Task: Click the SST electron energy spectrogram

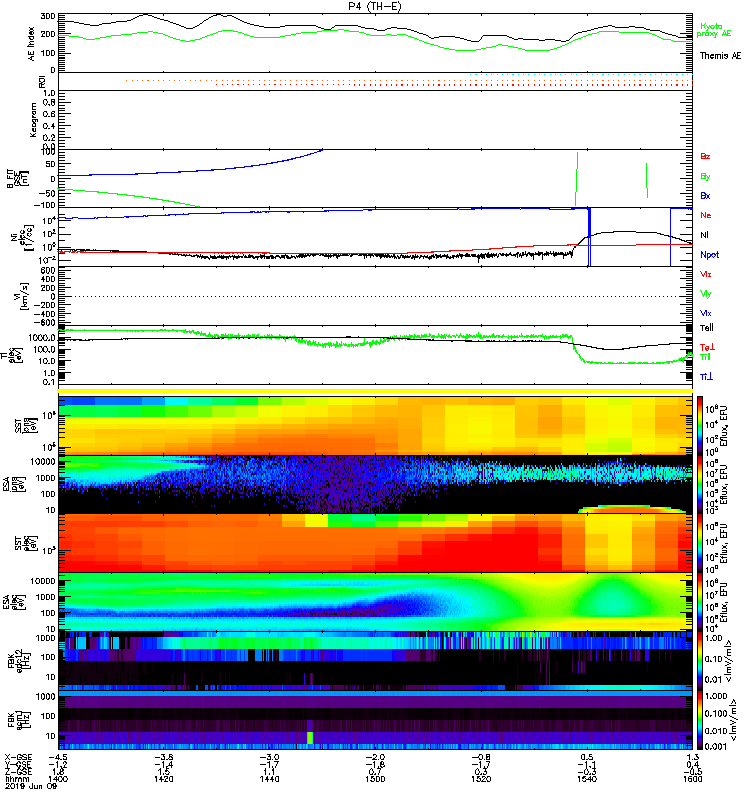Action: (x=376, y=543)
